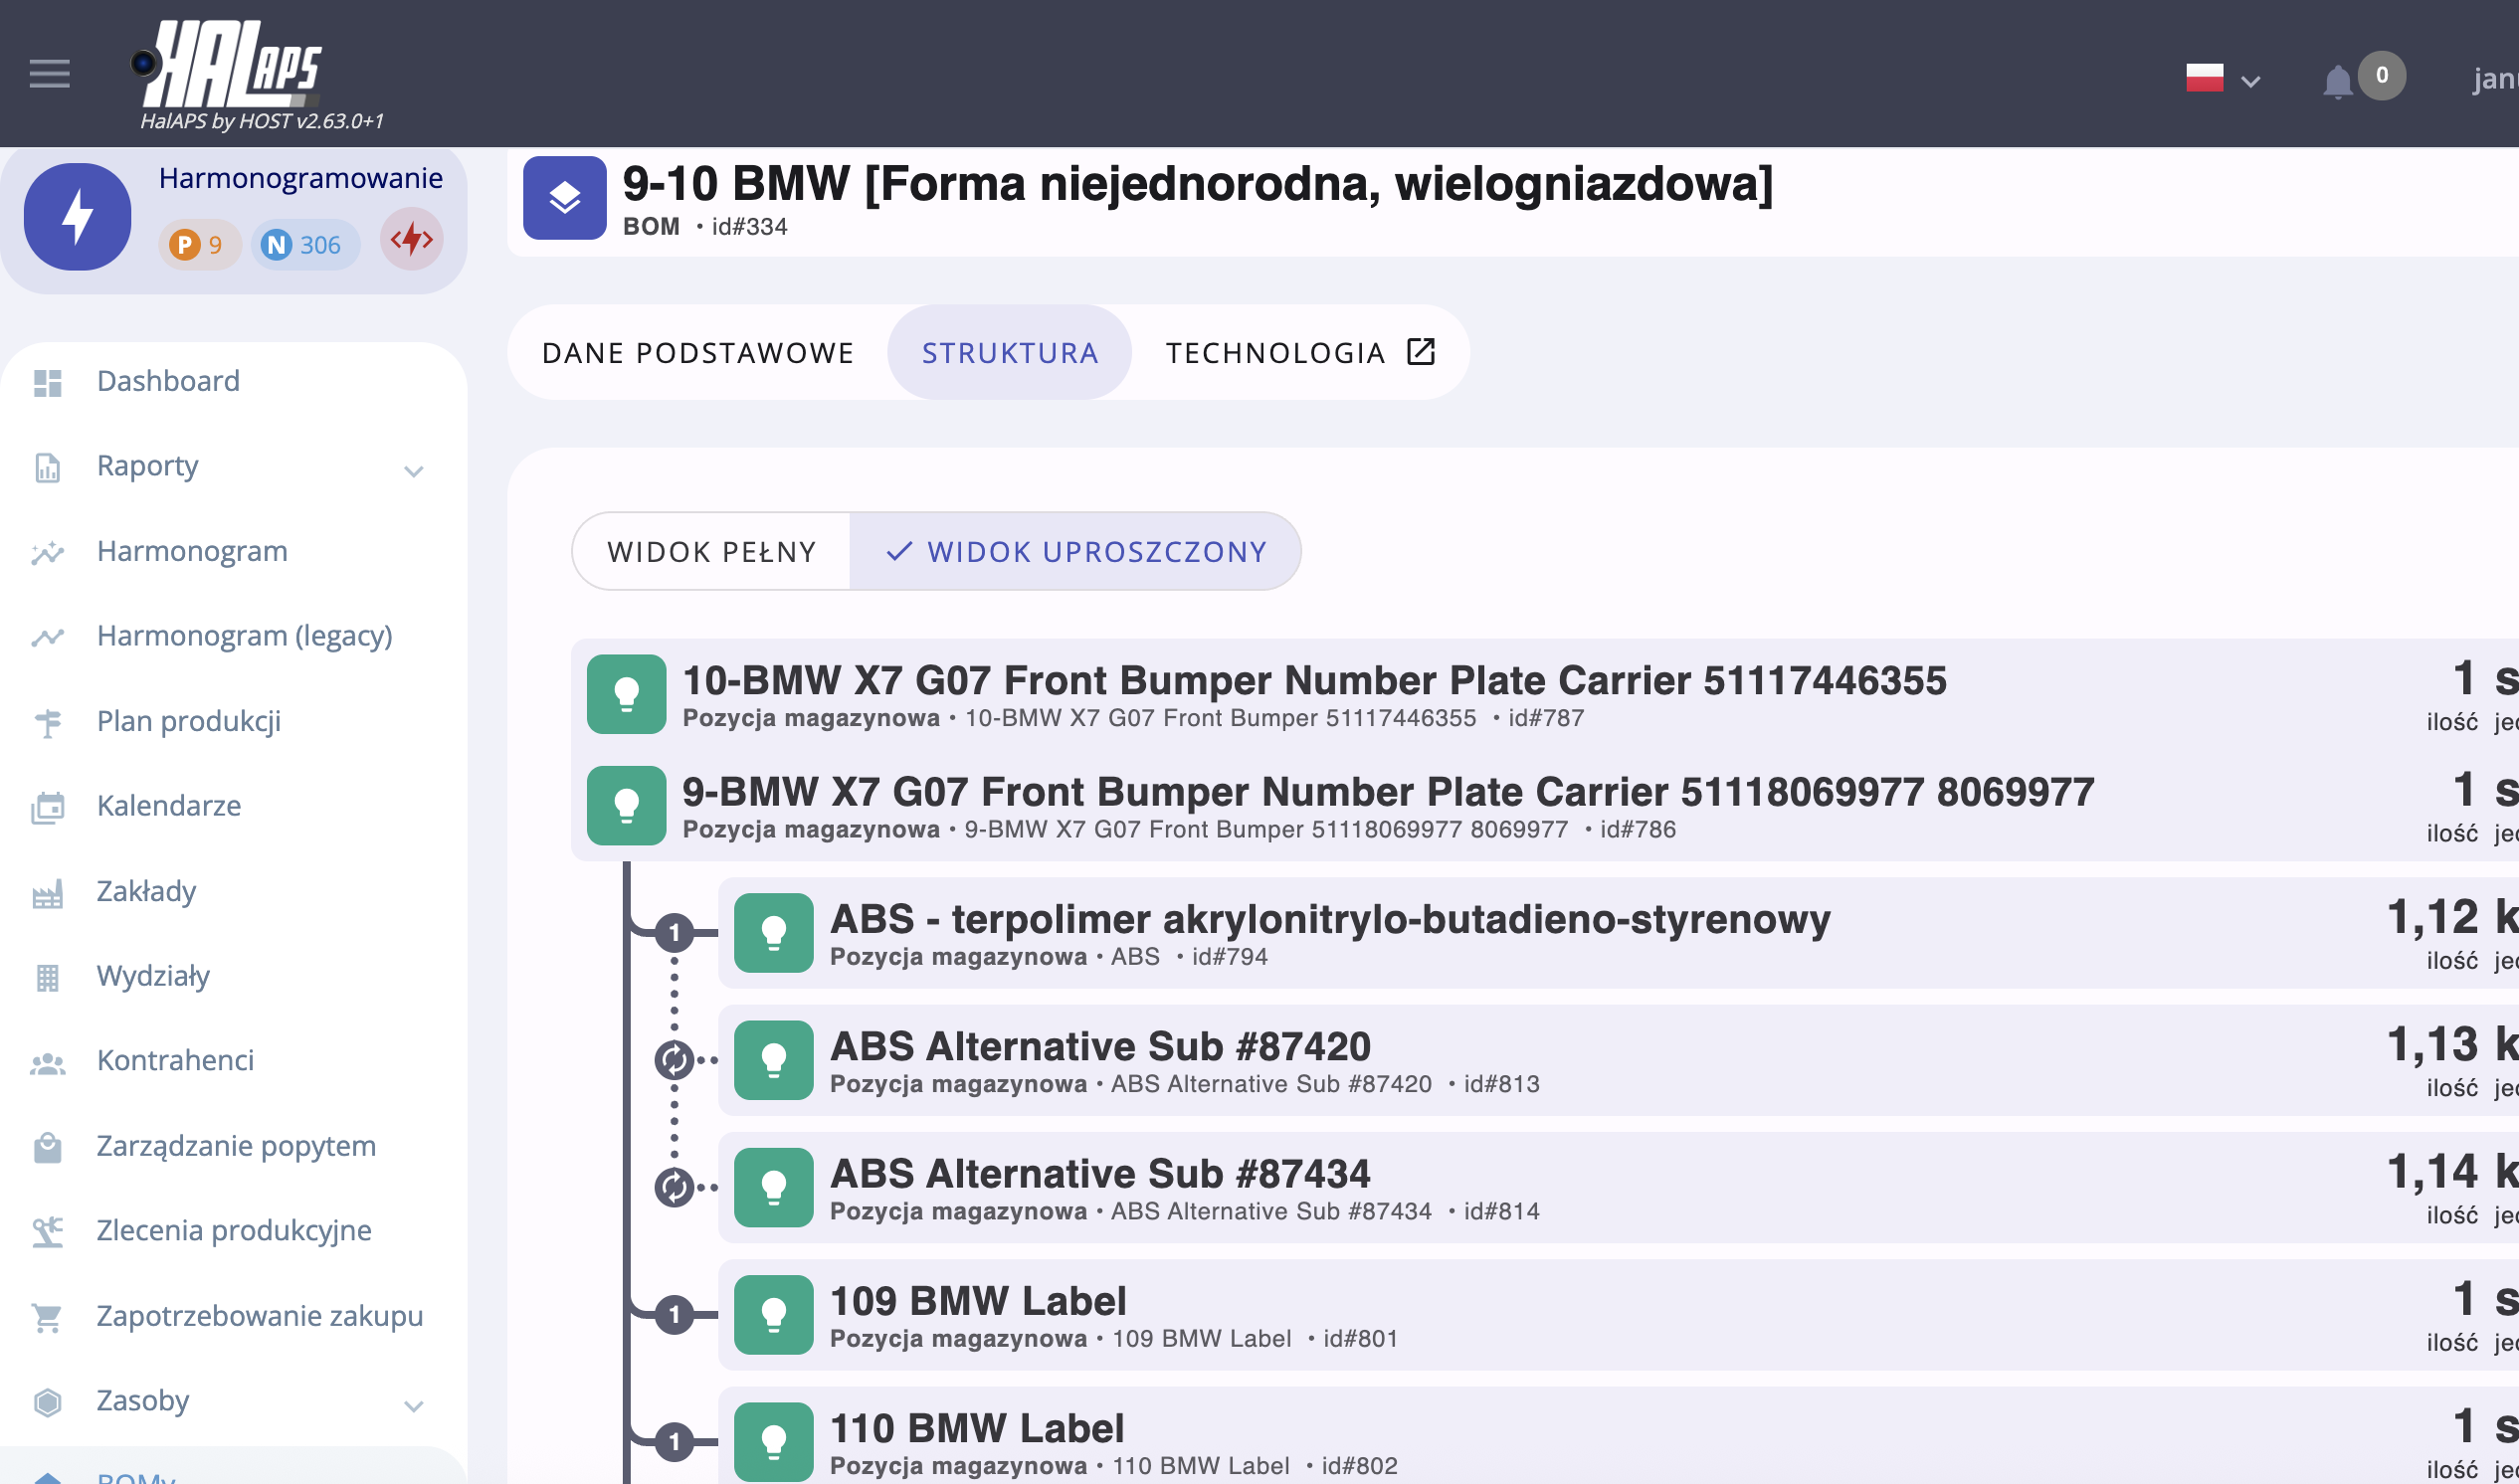Open the hamburger menu in the header

(x=49, y=74)
